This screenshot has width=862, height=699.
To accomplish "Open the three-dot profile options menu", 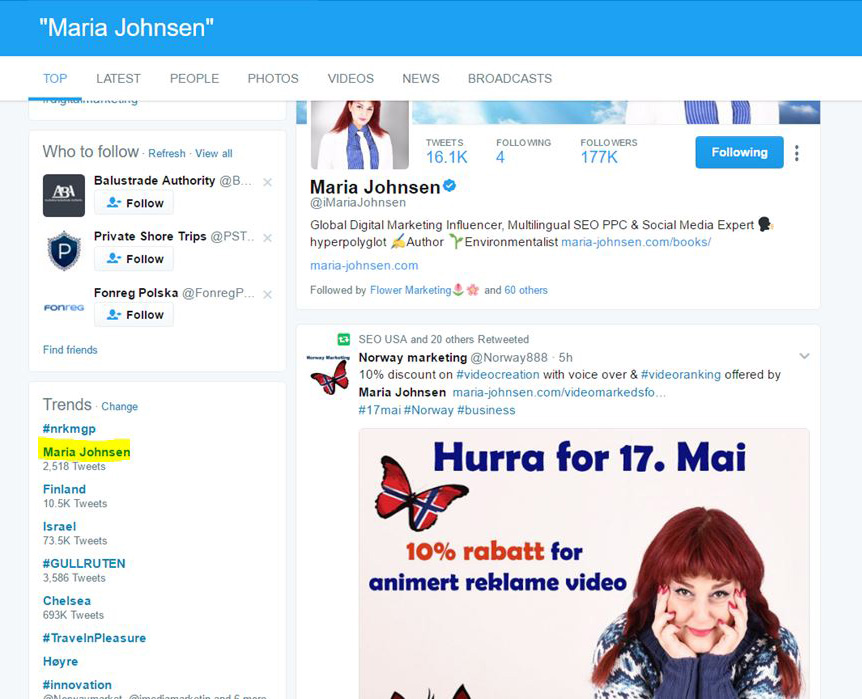I will pyautogui.click(x=797, y=153).
